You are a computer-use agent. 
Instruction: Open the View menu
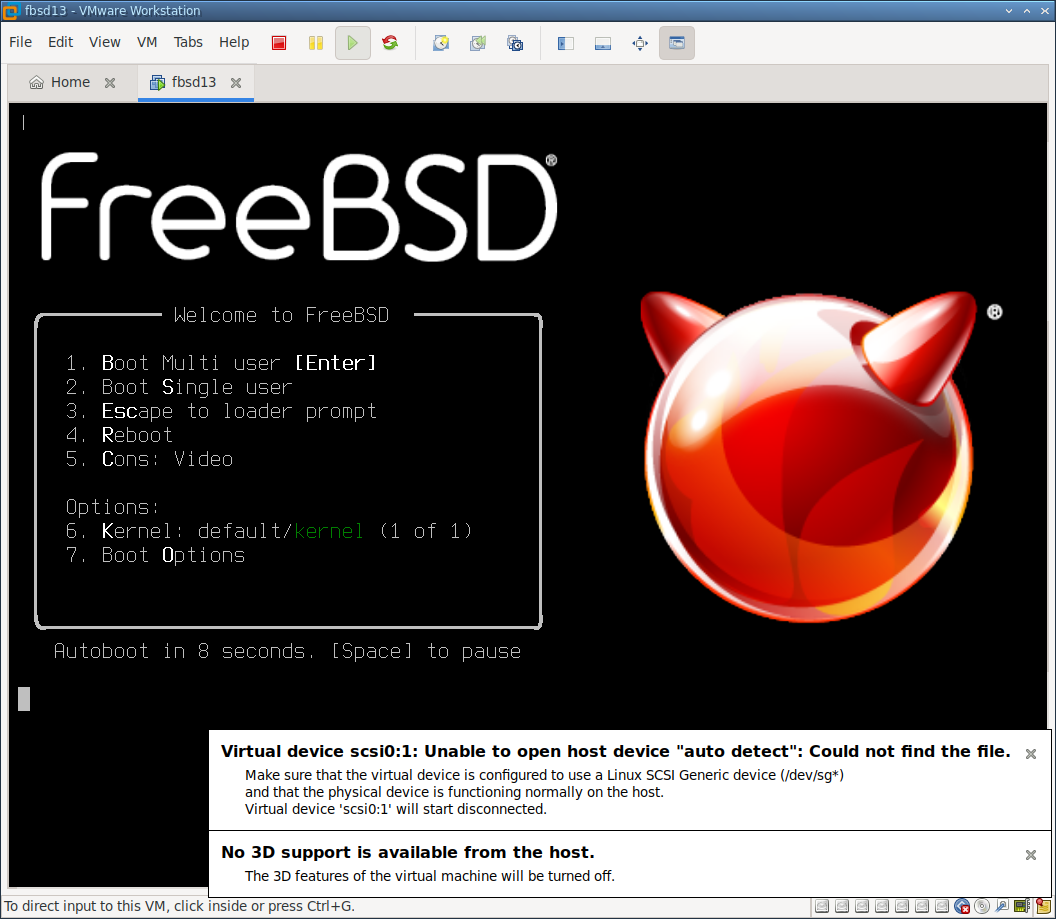point(104,42)
